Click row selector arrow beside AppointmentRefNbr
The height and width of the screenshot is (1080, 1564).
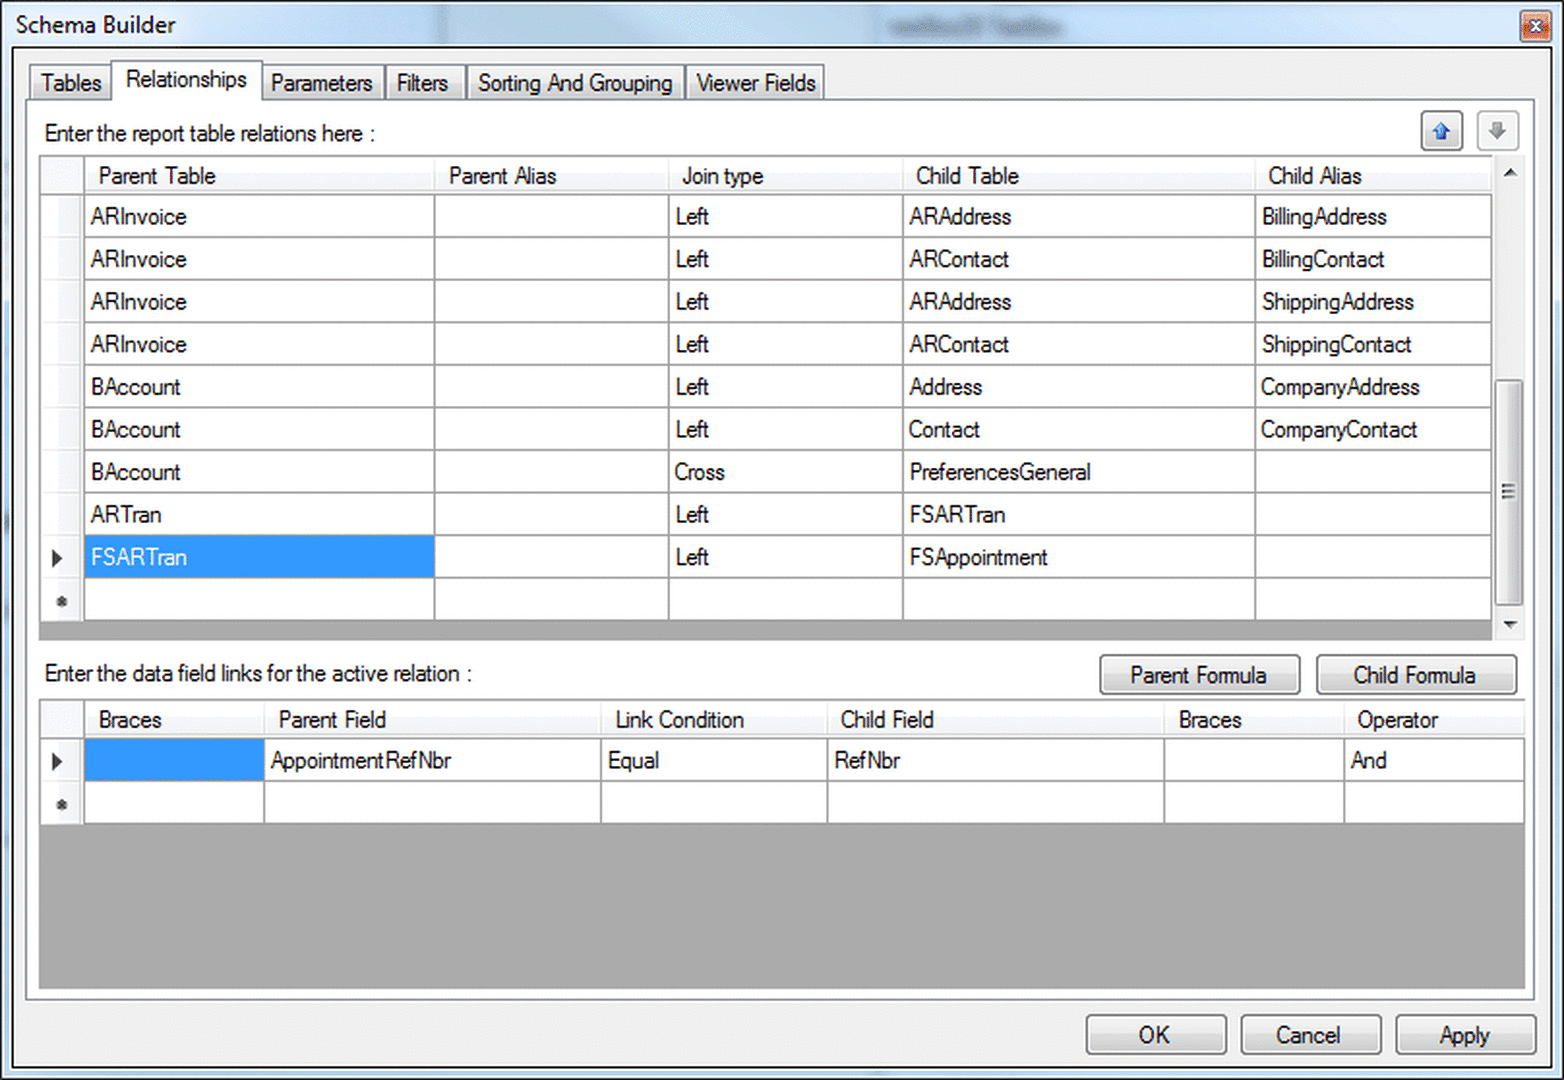(x=58, y=761)
